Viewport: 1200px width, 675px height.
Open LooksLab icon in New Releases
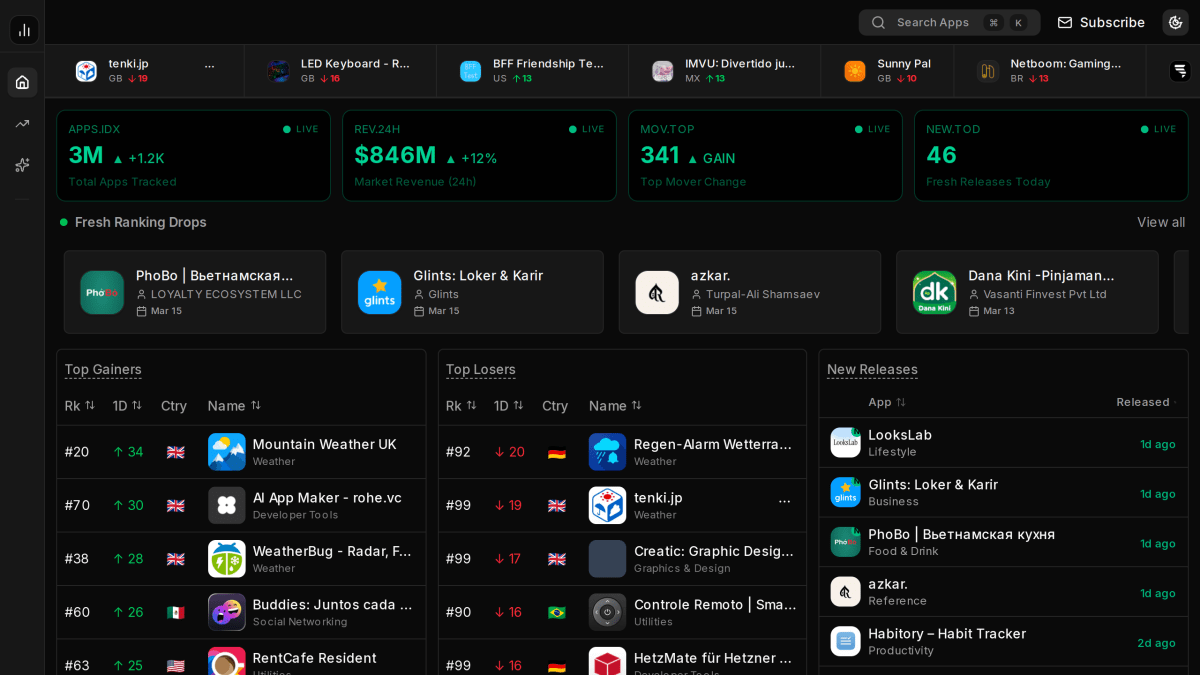(x=846, y=443)
